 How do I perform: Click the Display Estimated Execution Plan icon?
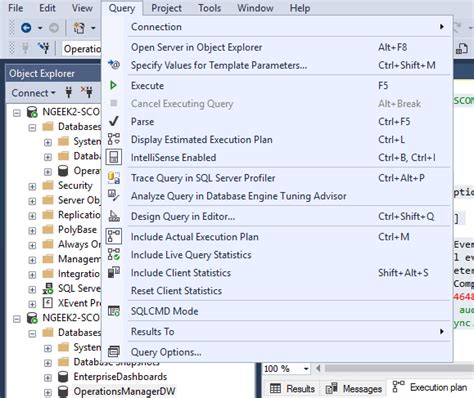pyautogui.click(x=114, y=139)
